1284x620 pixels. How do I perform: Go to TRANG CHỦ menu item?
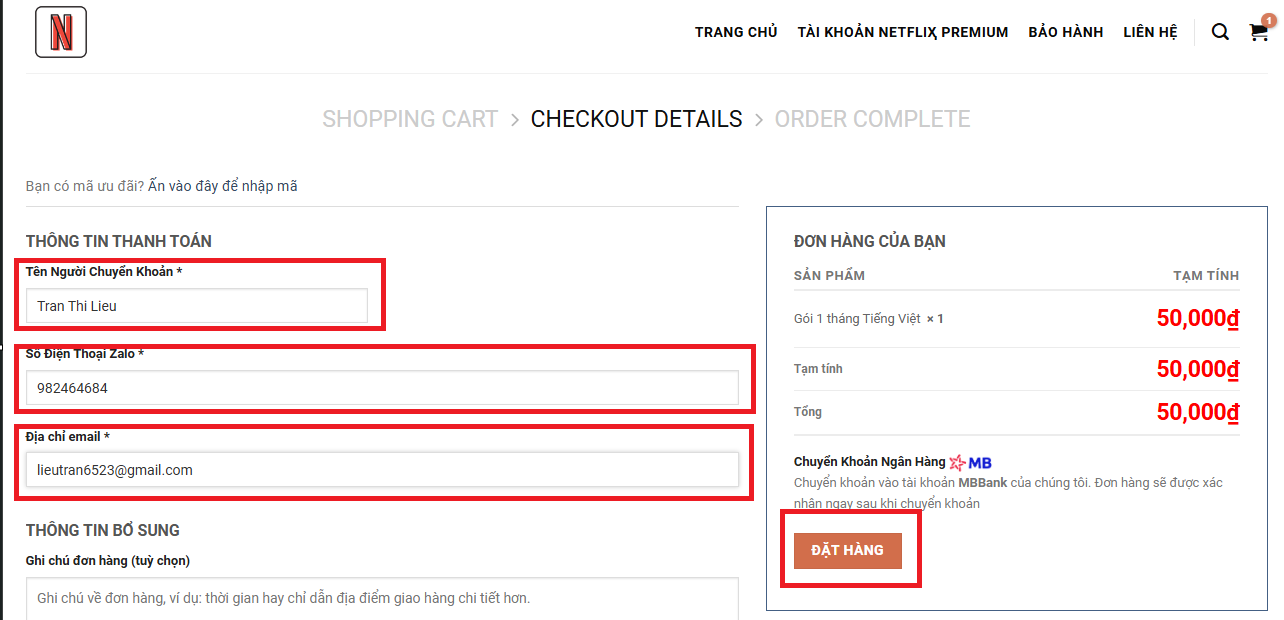click(736, 32)
